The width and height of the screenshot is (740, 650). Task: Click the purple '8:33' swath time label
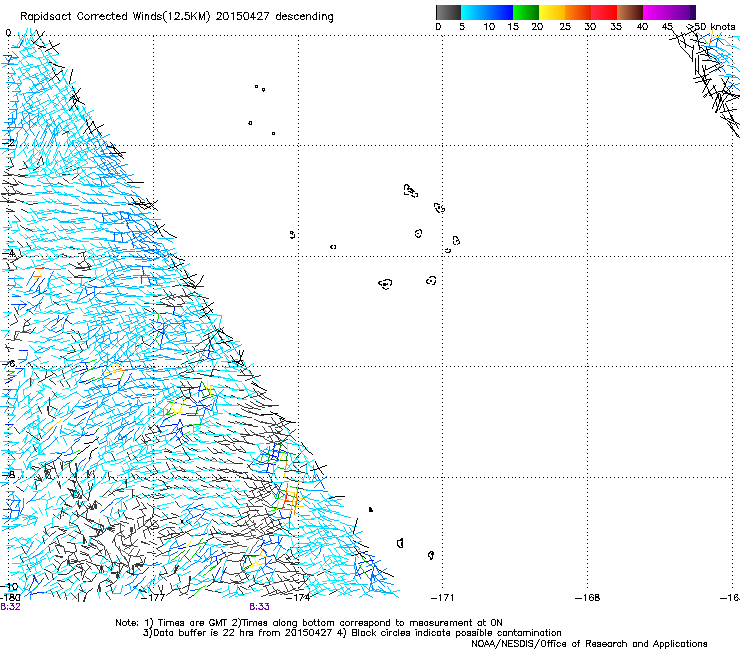coord(260,607)
